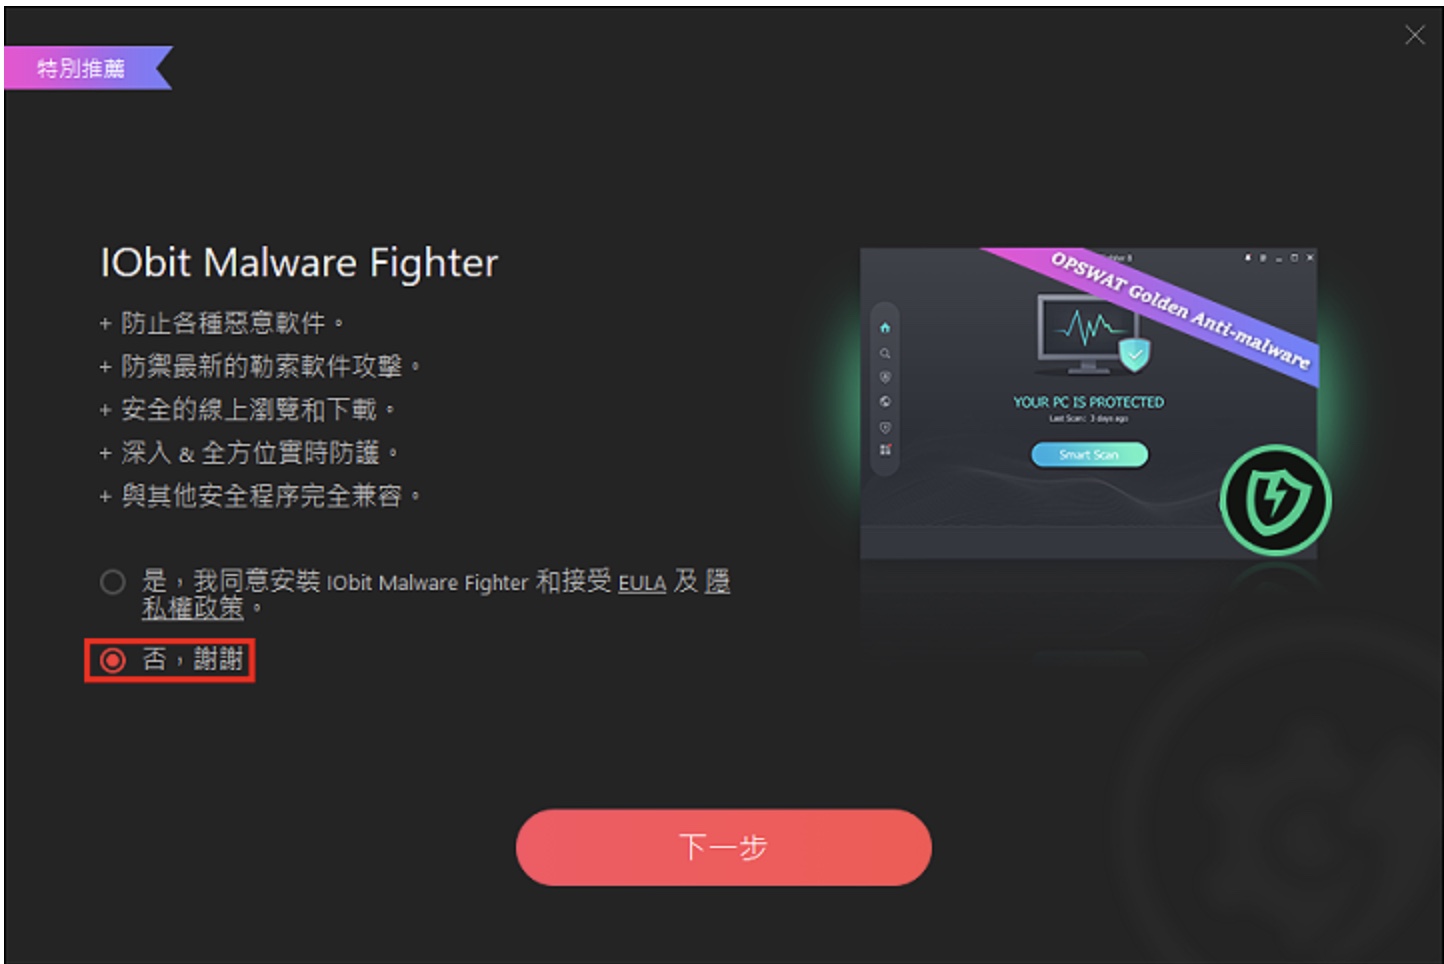Click the teal checkmark shield in preview

[x=1134, y=354]
